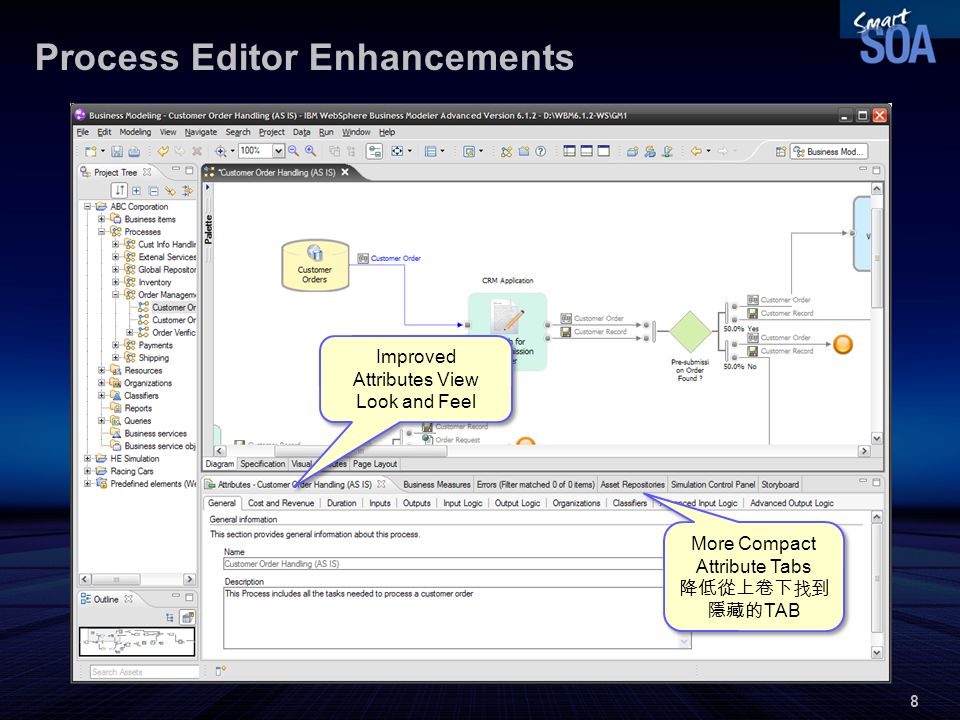Expand the Palette arrow on diagram edge

click(208, 187)
